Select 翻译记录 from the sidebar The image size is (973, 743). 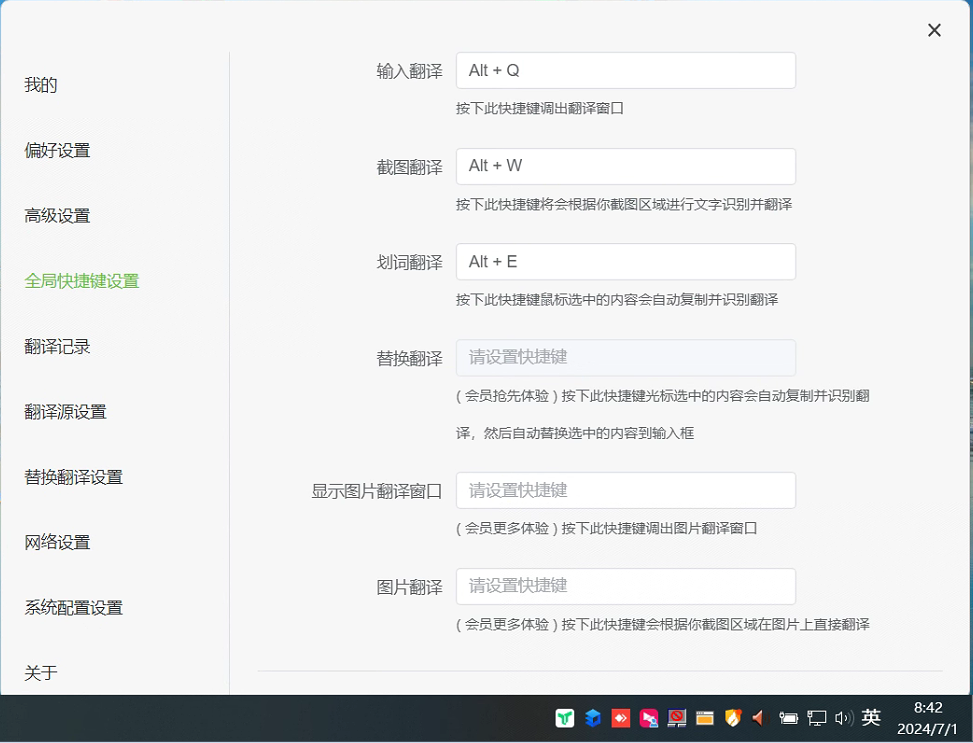tap(57, 347)
